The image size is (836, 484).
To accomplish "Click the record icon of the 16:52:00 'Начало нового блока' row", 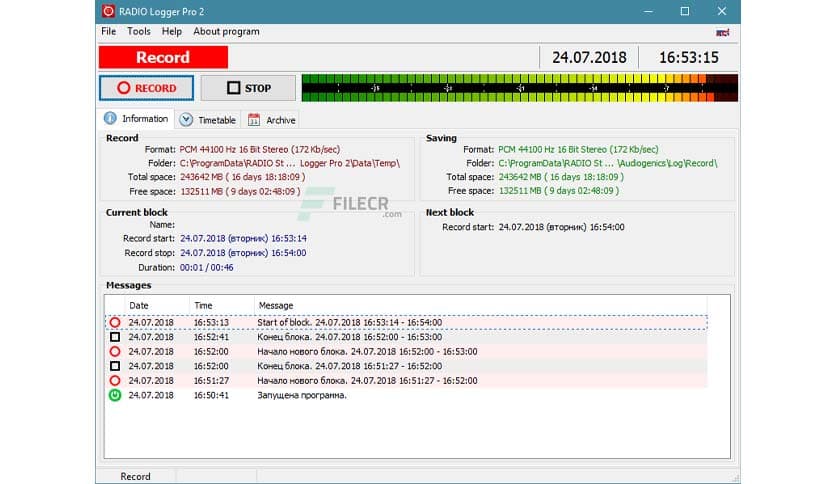I will tap(115, 351).
